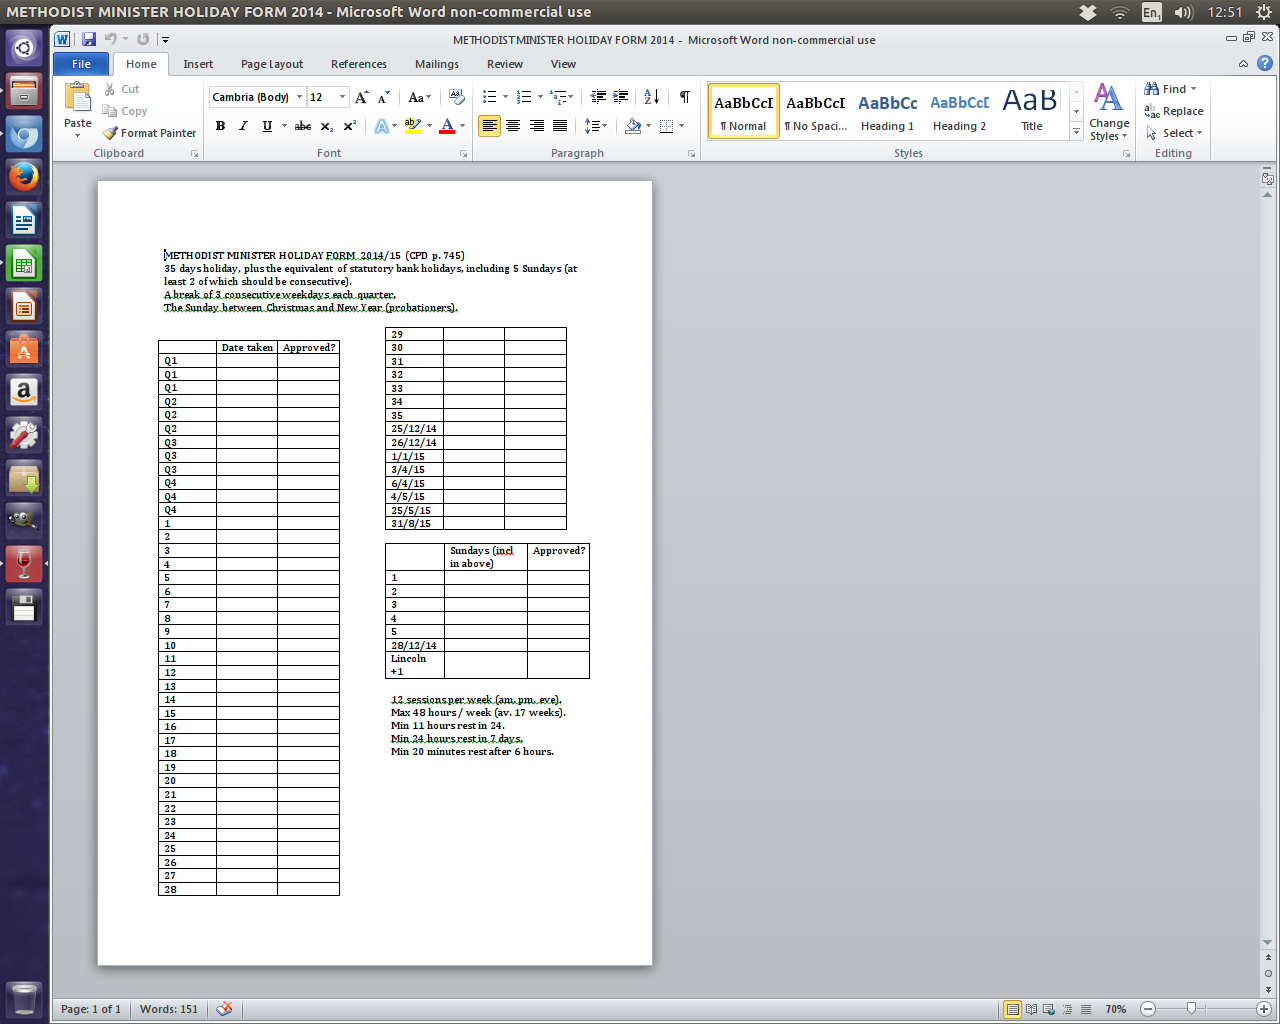Image resolution: width=1280 pixels, height=1024 pixels.
Task: Toggle Italic formatting
Action: [243, 126]
